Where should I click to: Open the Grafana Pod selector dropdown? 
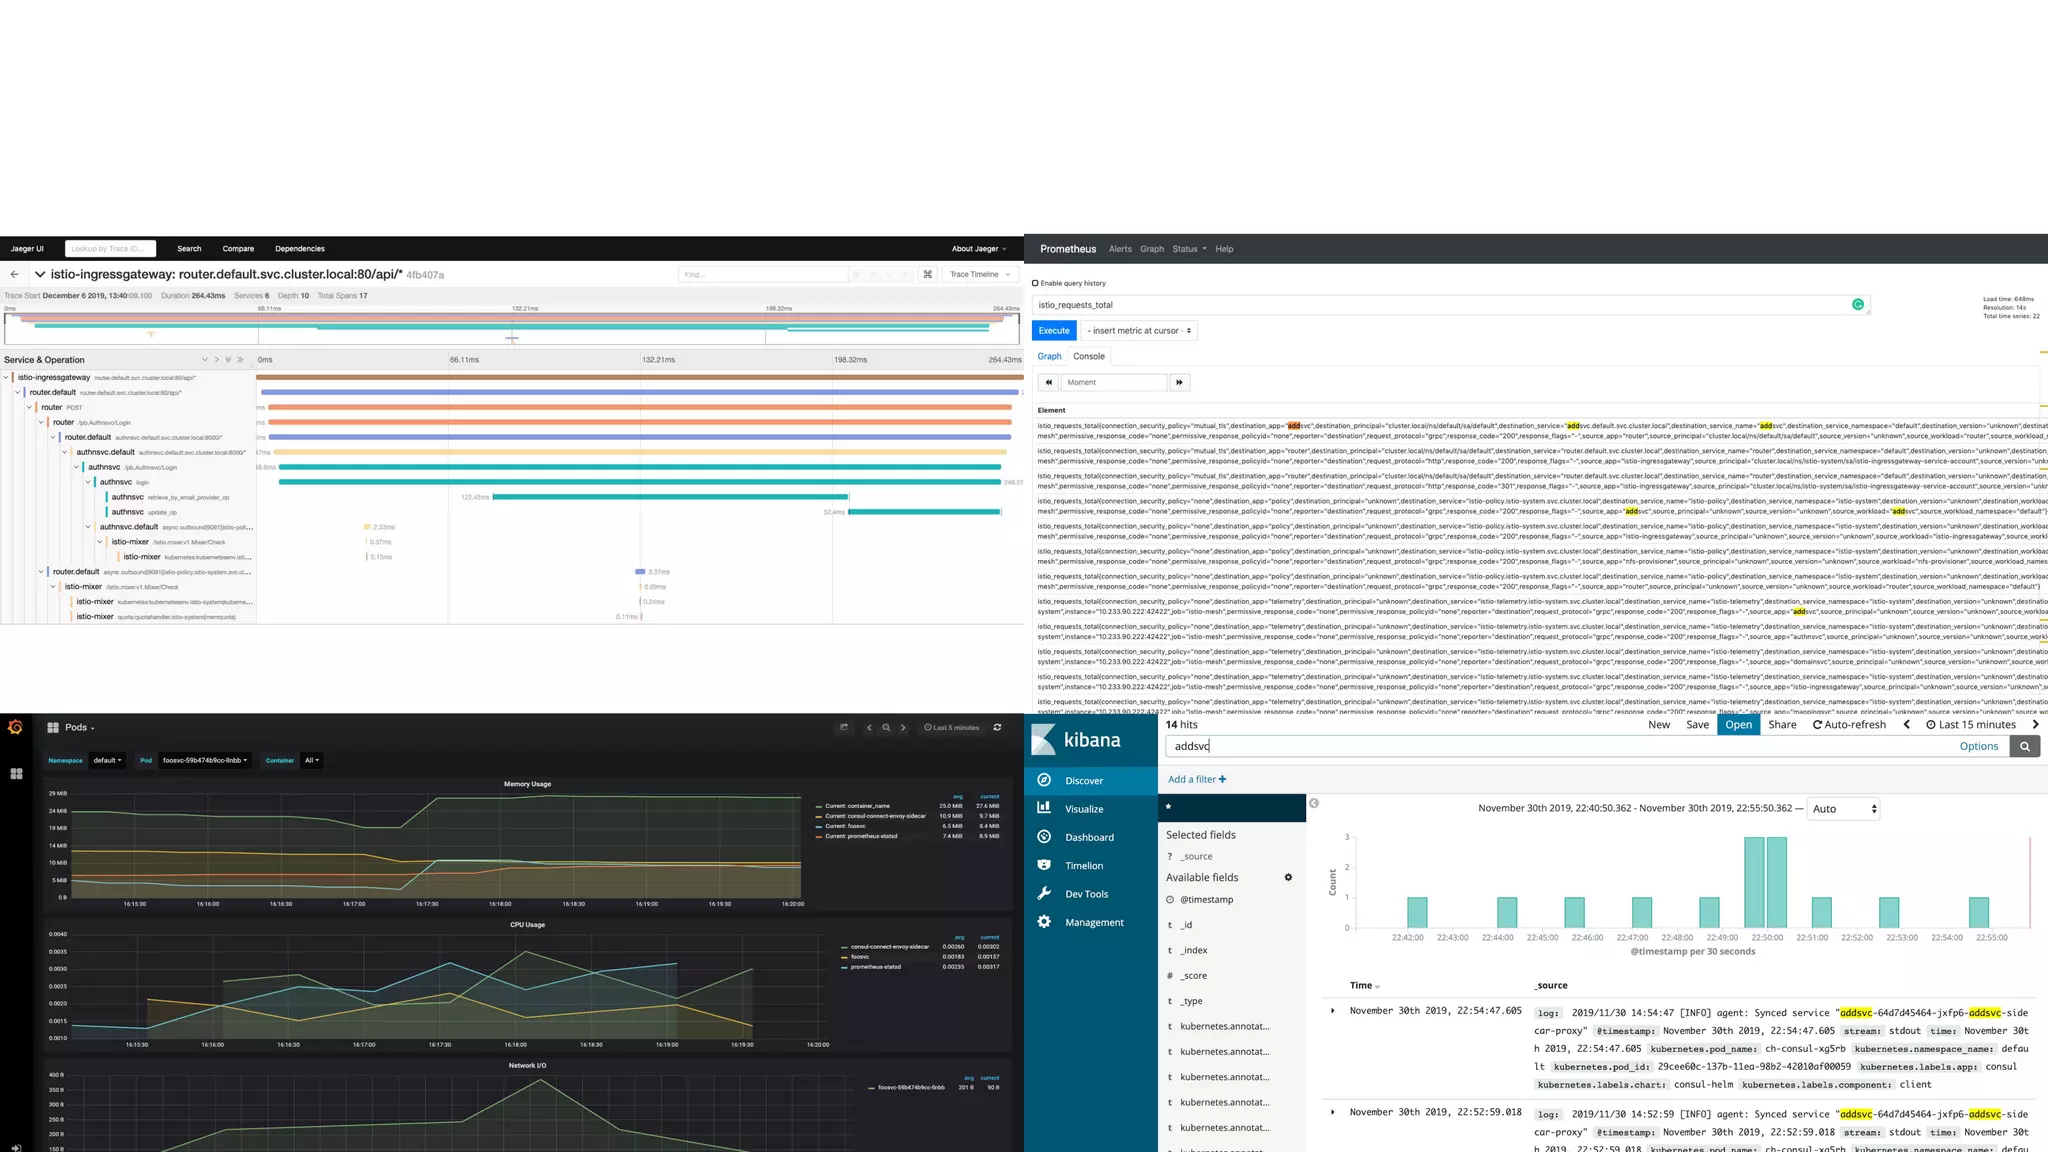205,760
